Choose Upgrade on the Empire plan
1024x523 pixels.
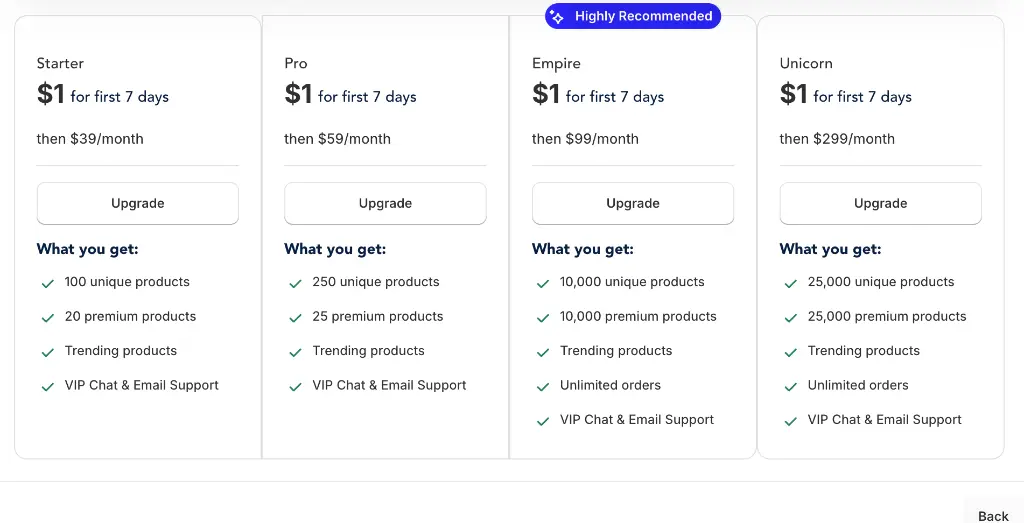coord(633,203)
